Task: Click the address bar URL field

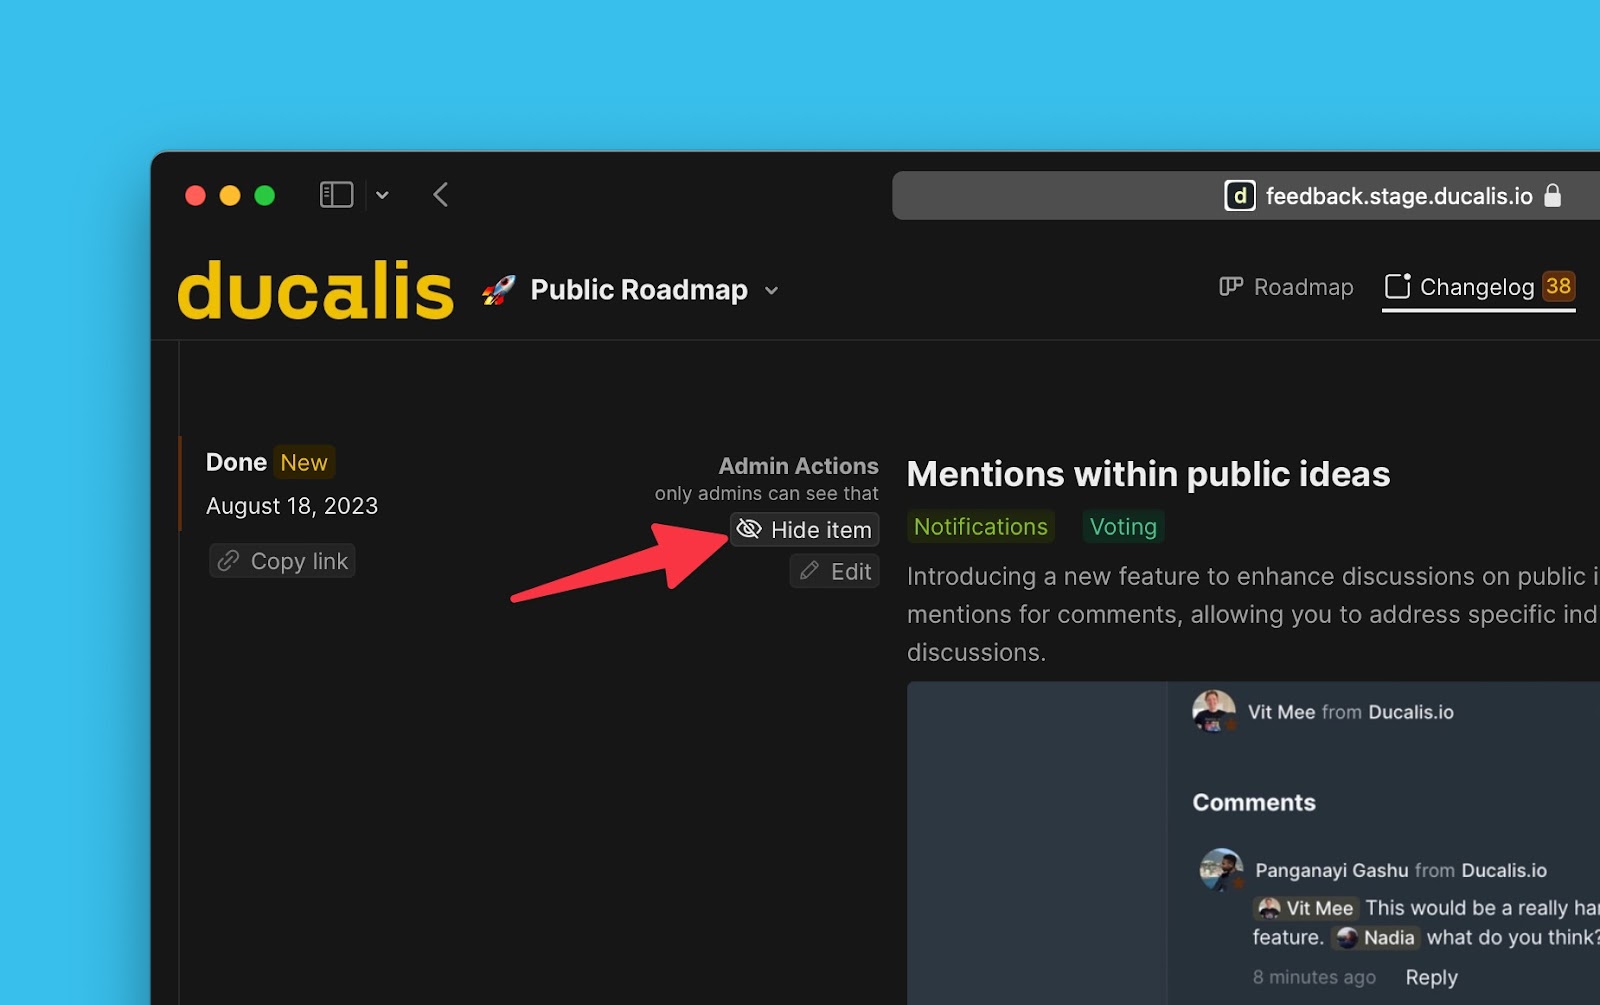Action: pos(1398,196)
